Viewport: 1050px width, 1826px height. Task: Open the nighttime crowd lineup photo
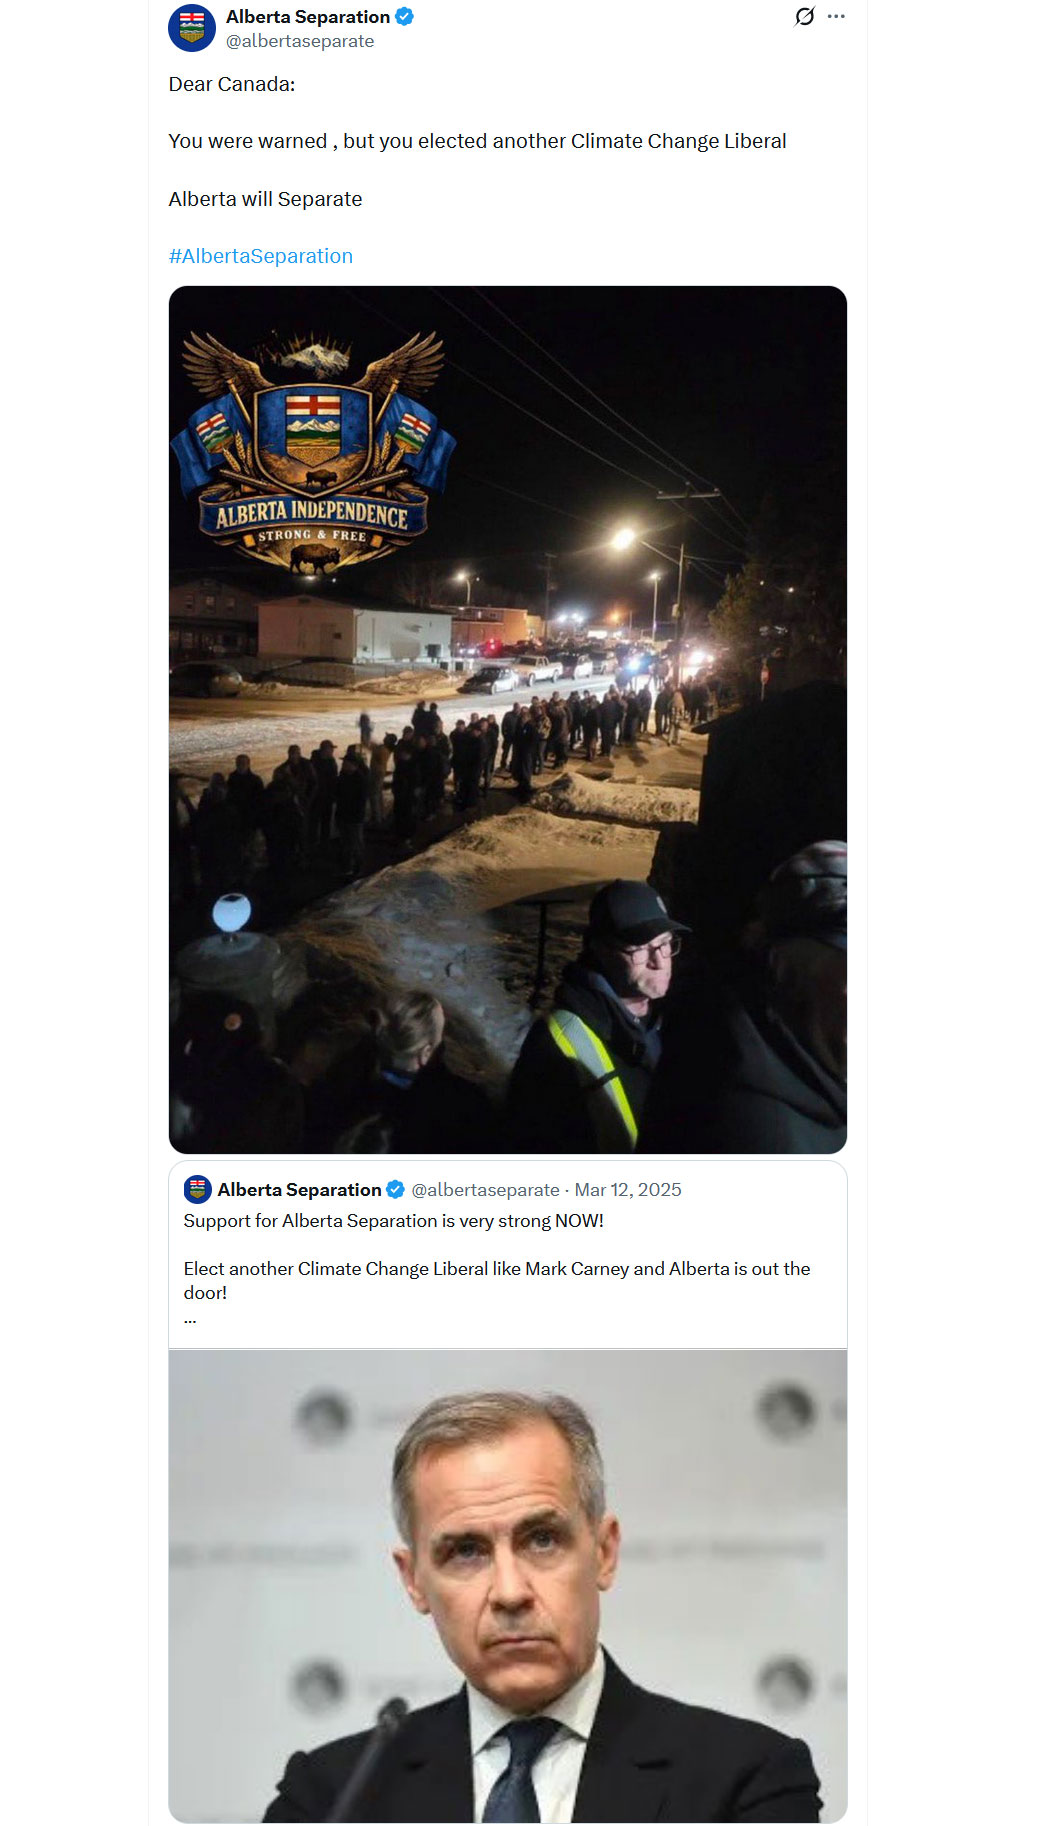point(508,720)
